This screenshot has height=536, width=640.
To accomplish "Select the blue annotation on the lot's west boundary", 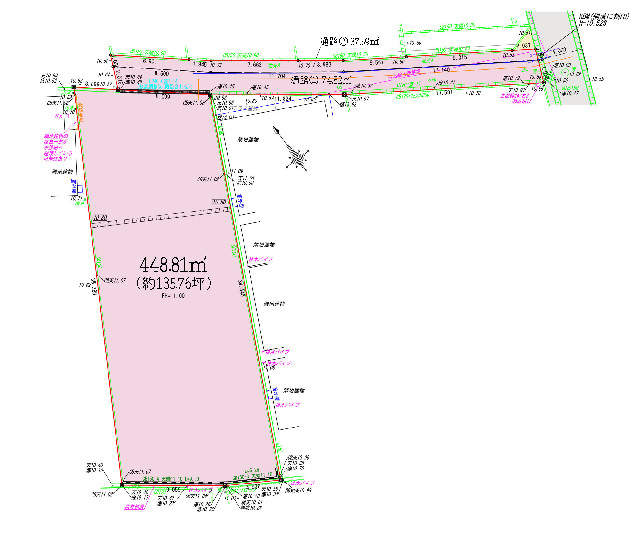I will [x=73, y=187].
